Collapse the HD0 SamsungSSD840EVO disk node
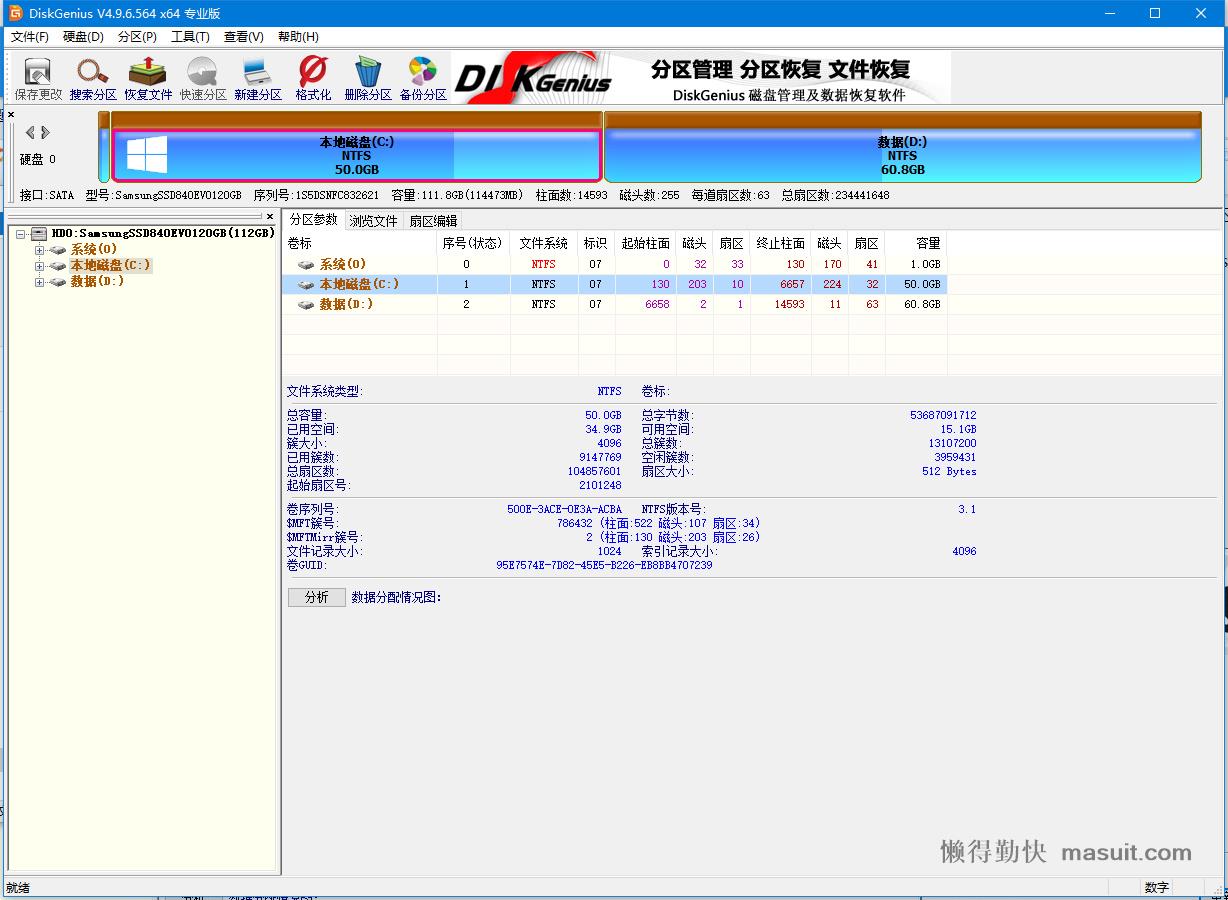The width and height of the screenshot is (1228, 900). 21,234
